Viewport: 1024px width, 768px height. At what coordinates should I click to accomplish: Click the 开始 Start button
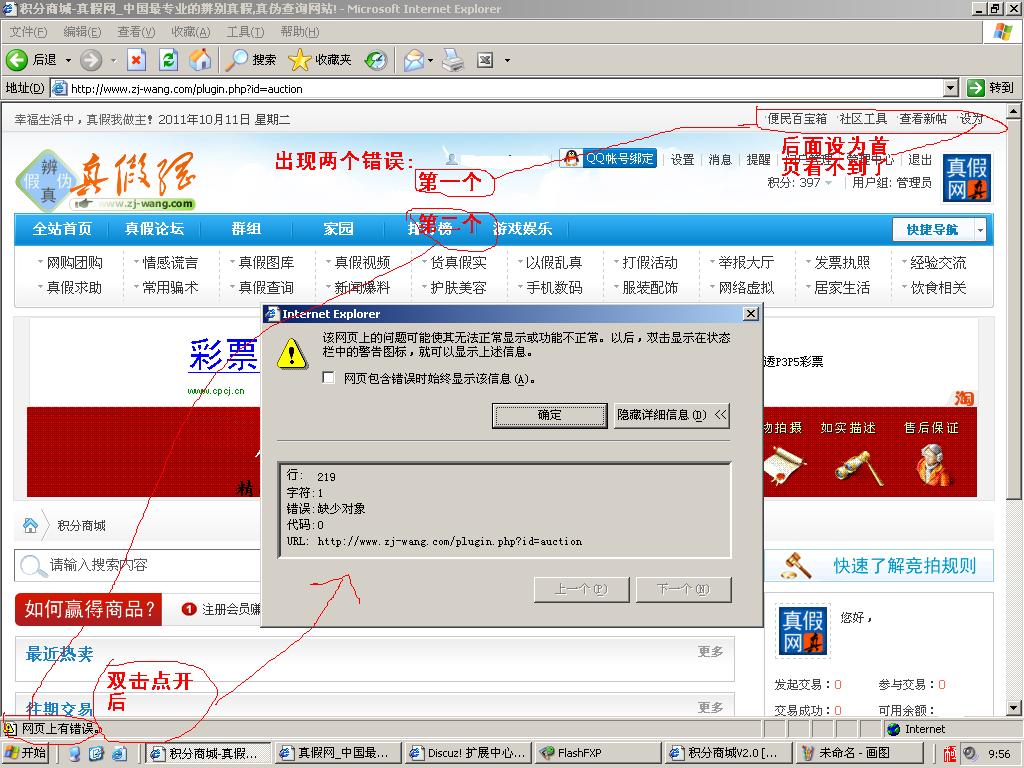click(26, 753)
